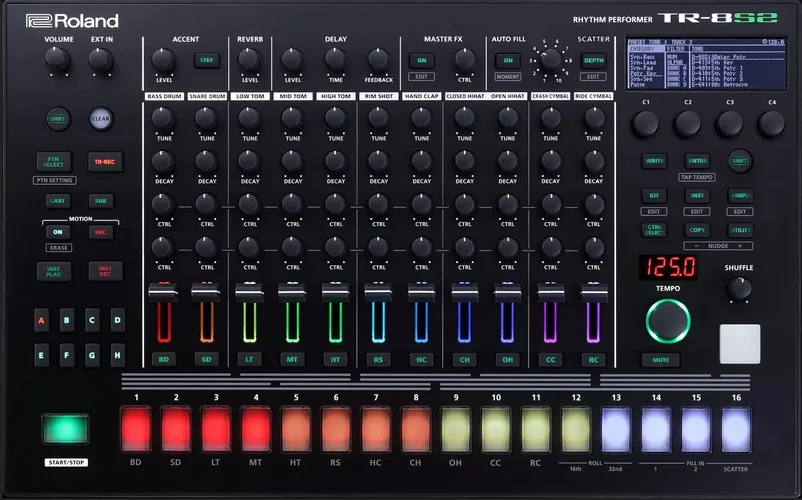This screenshot has width=802, height=500.
Task: Select pattern variation A
Action: [41, 321]
